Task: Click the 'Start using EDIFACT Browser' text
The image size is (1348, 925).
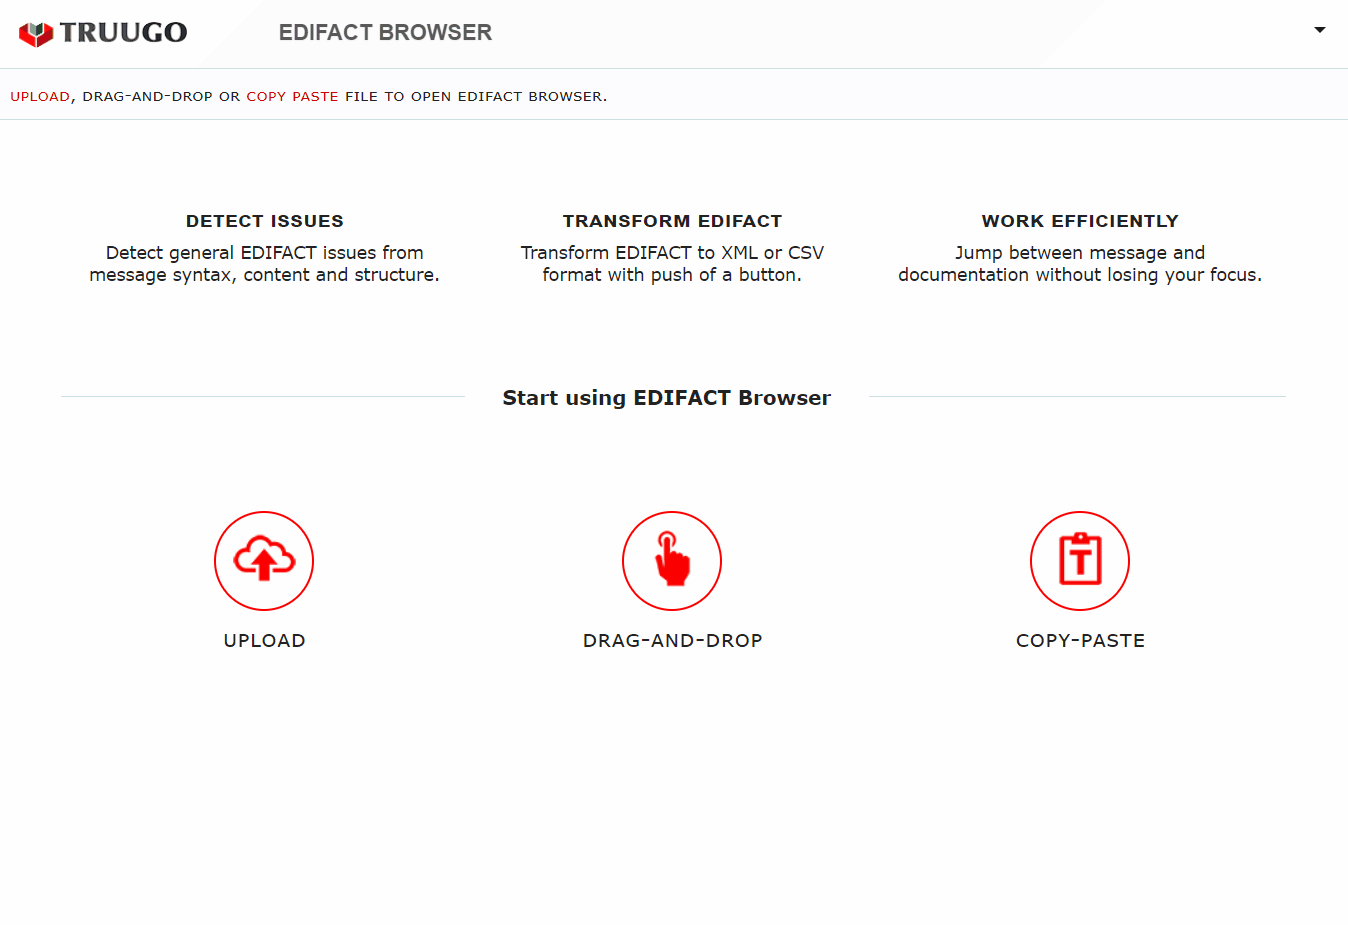Action: click(x=667, y=398)
